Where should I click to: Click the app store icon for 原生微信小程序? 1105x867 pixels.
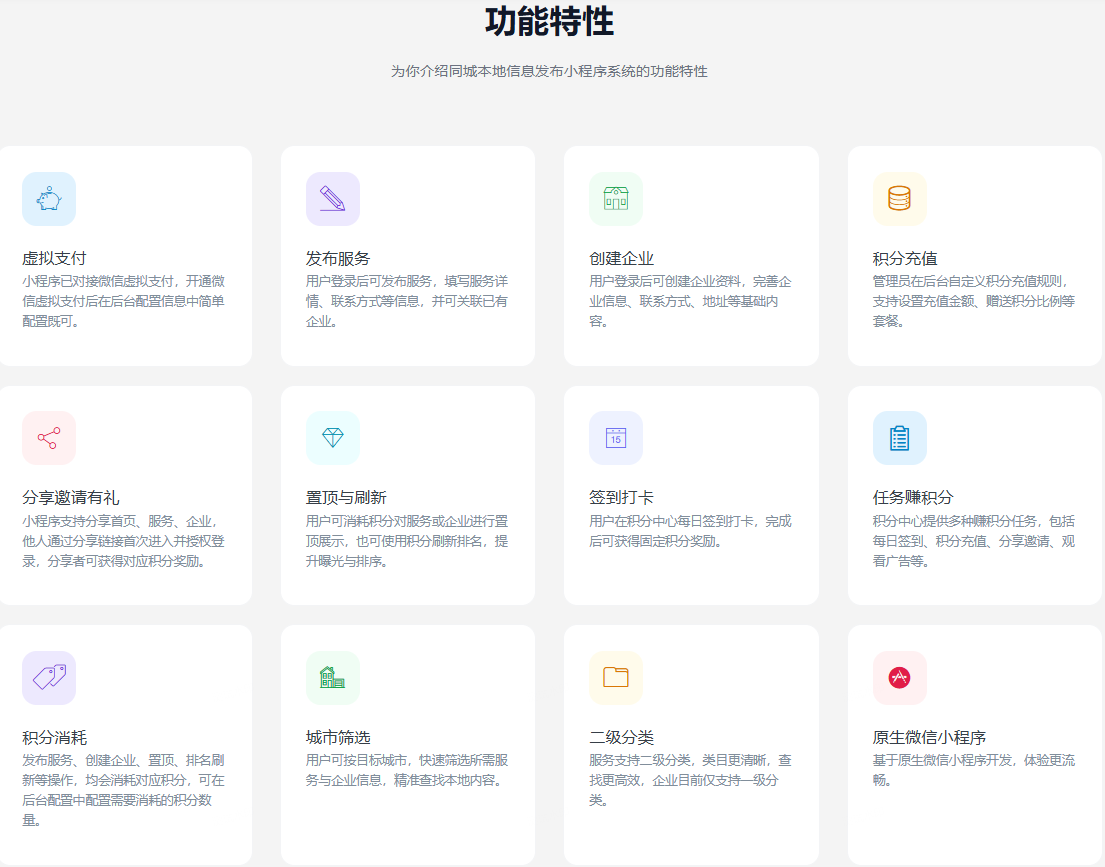point(899,677)
